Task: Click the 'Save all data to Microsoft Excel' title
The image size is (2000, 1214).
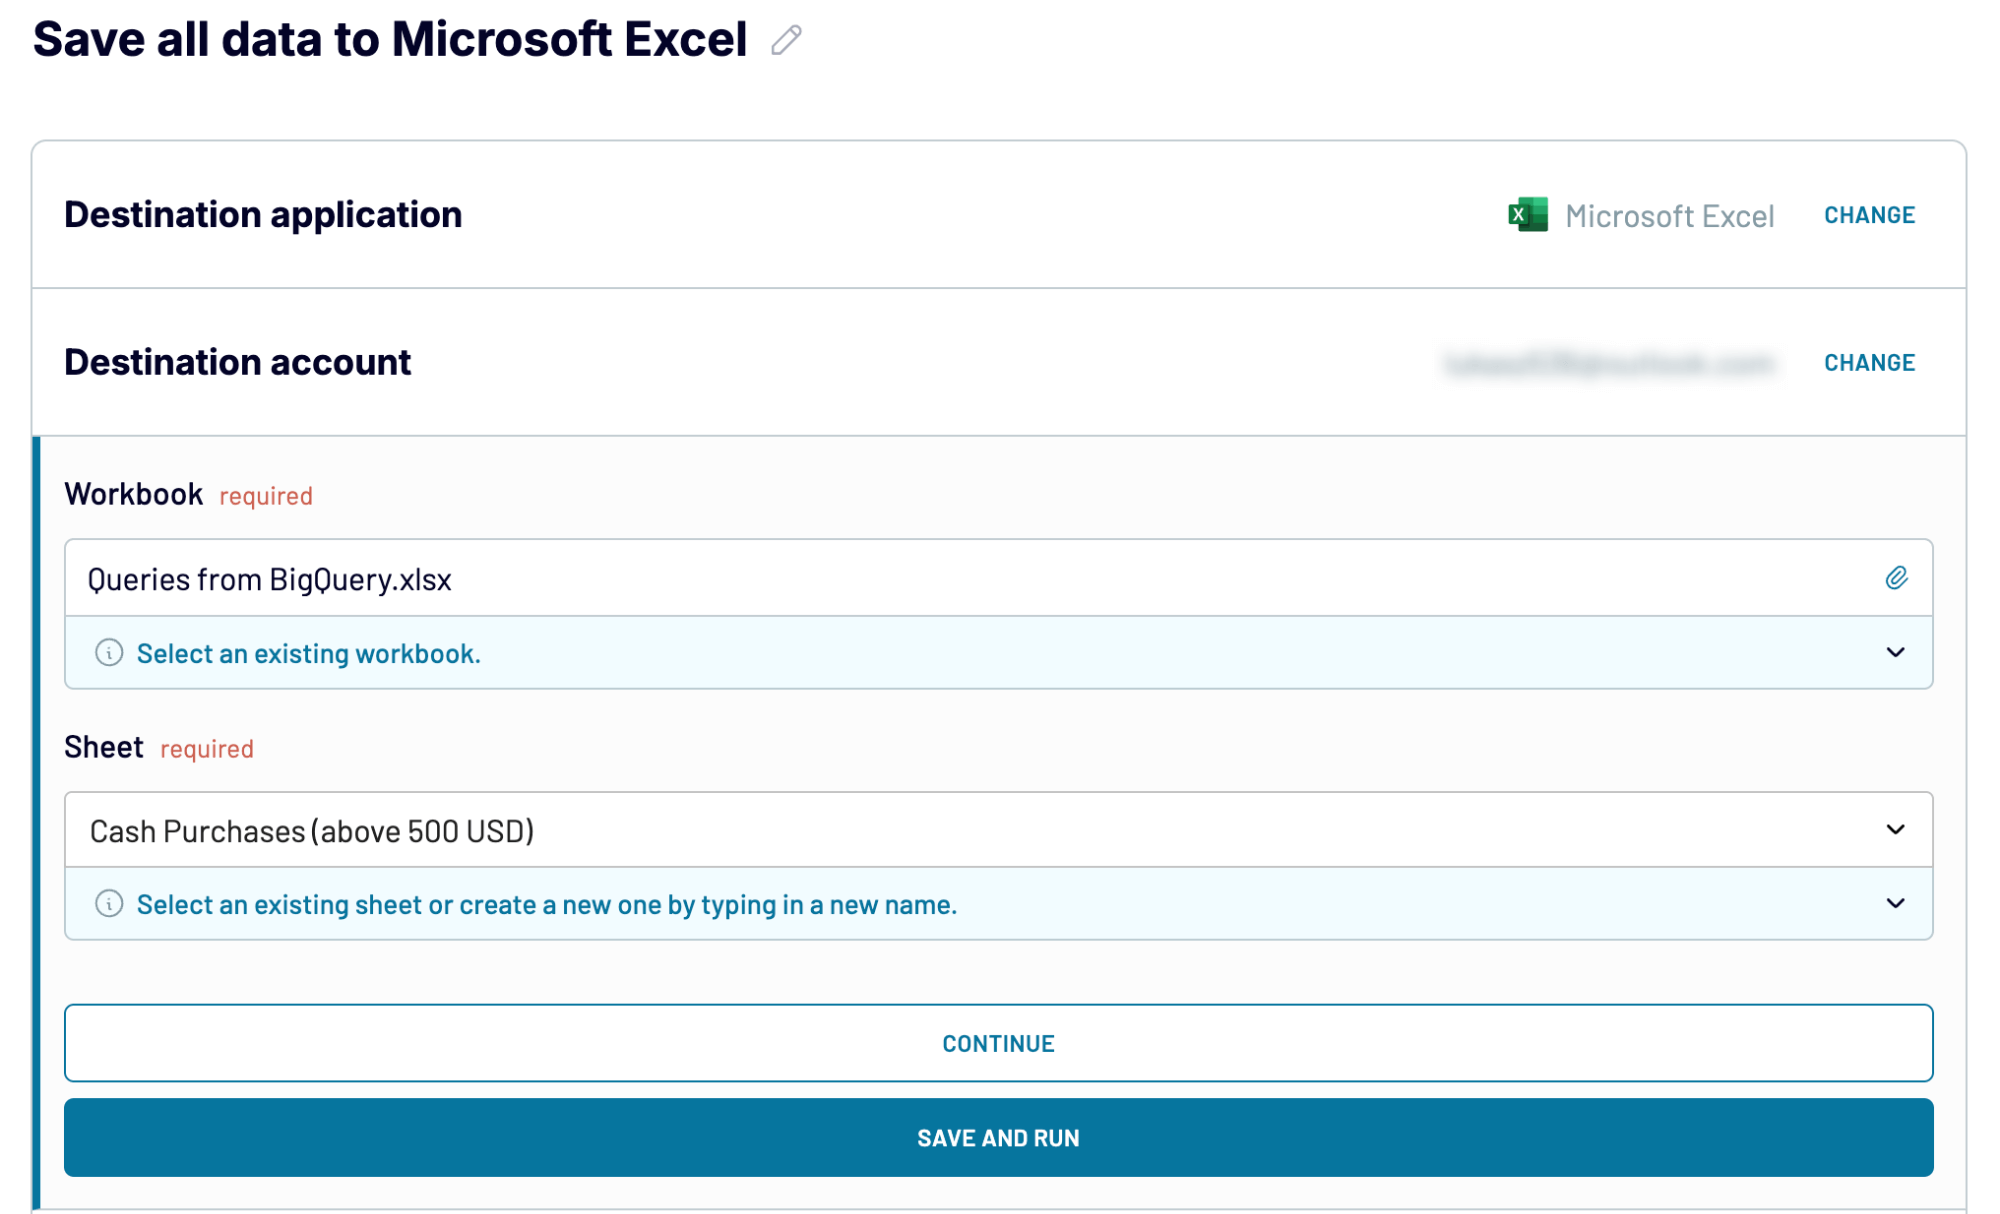Action: pyautogui.click(x=390, y=38)
